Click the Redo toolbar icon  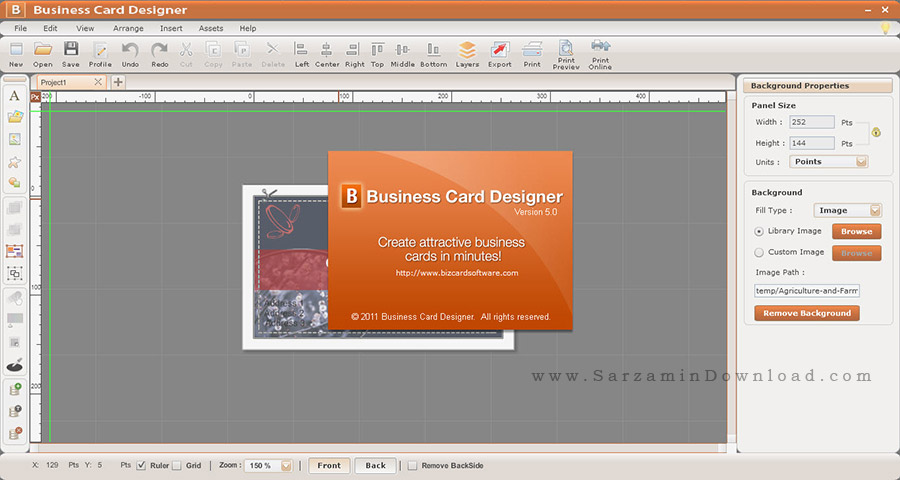coord(160,55)
